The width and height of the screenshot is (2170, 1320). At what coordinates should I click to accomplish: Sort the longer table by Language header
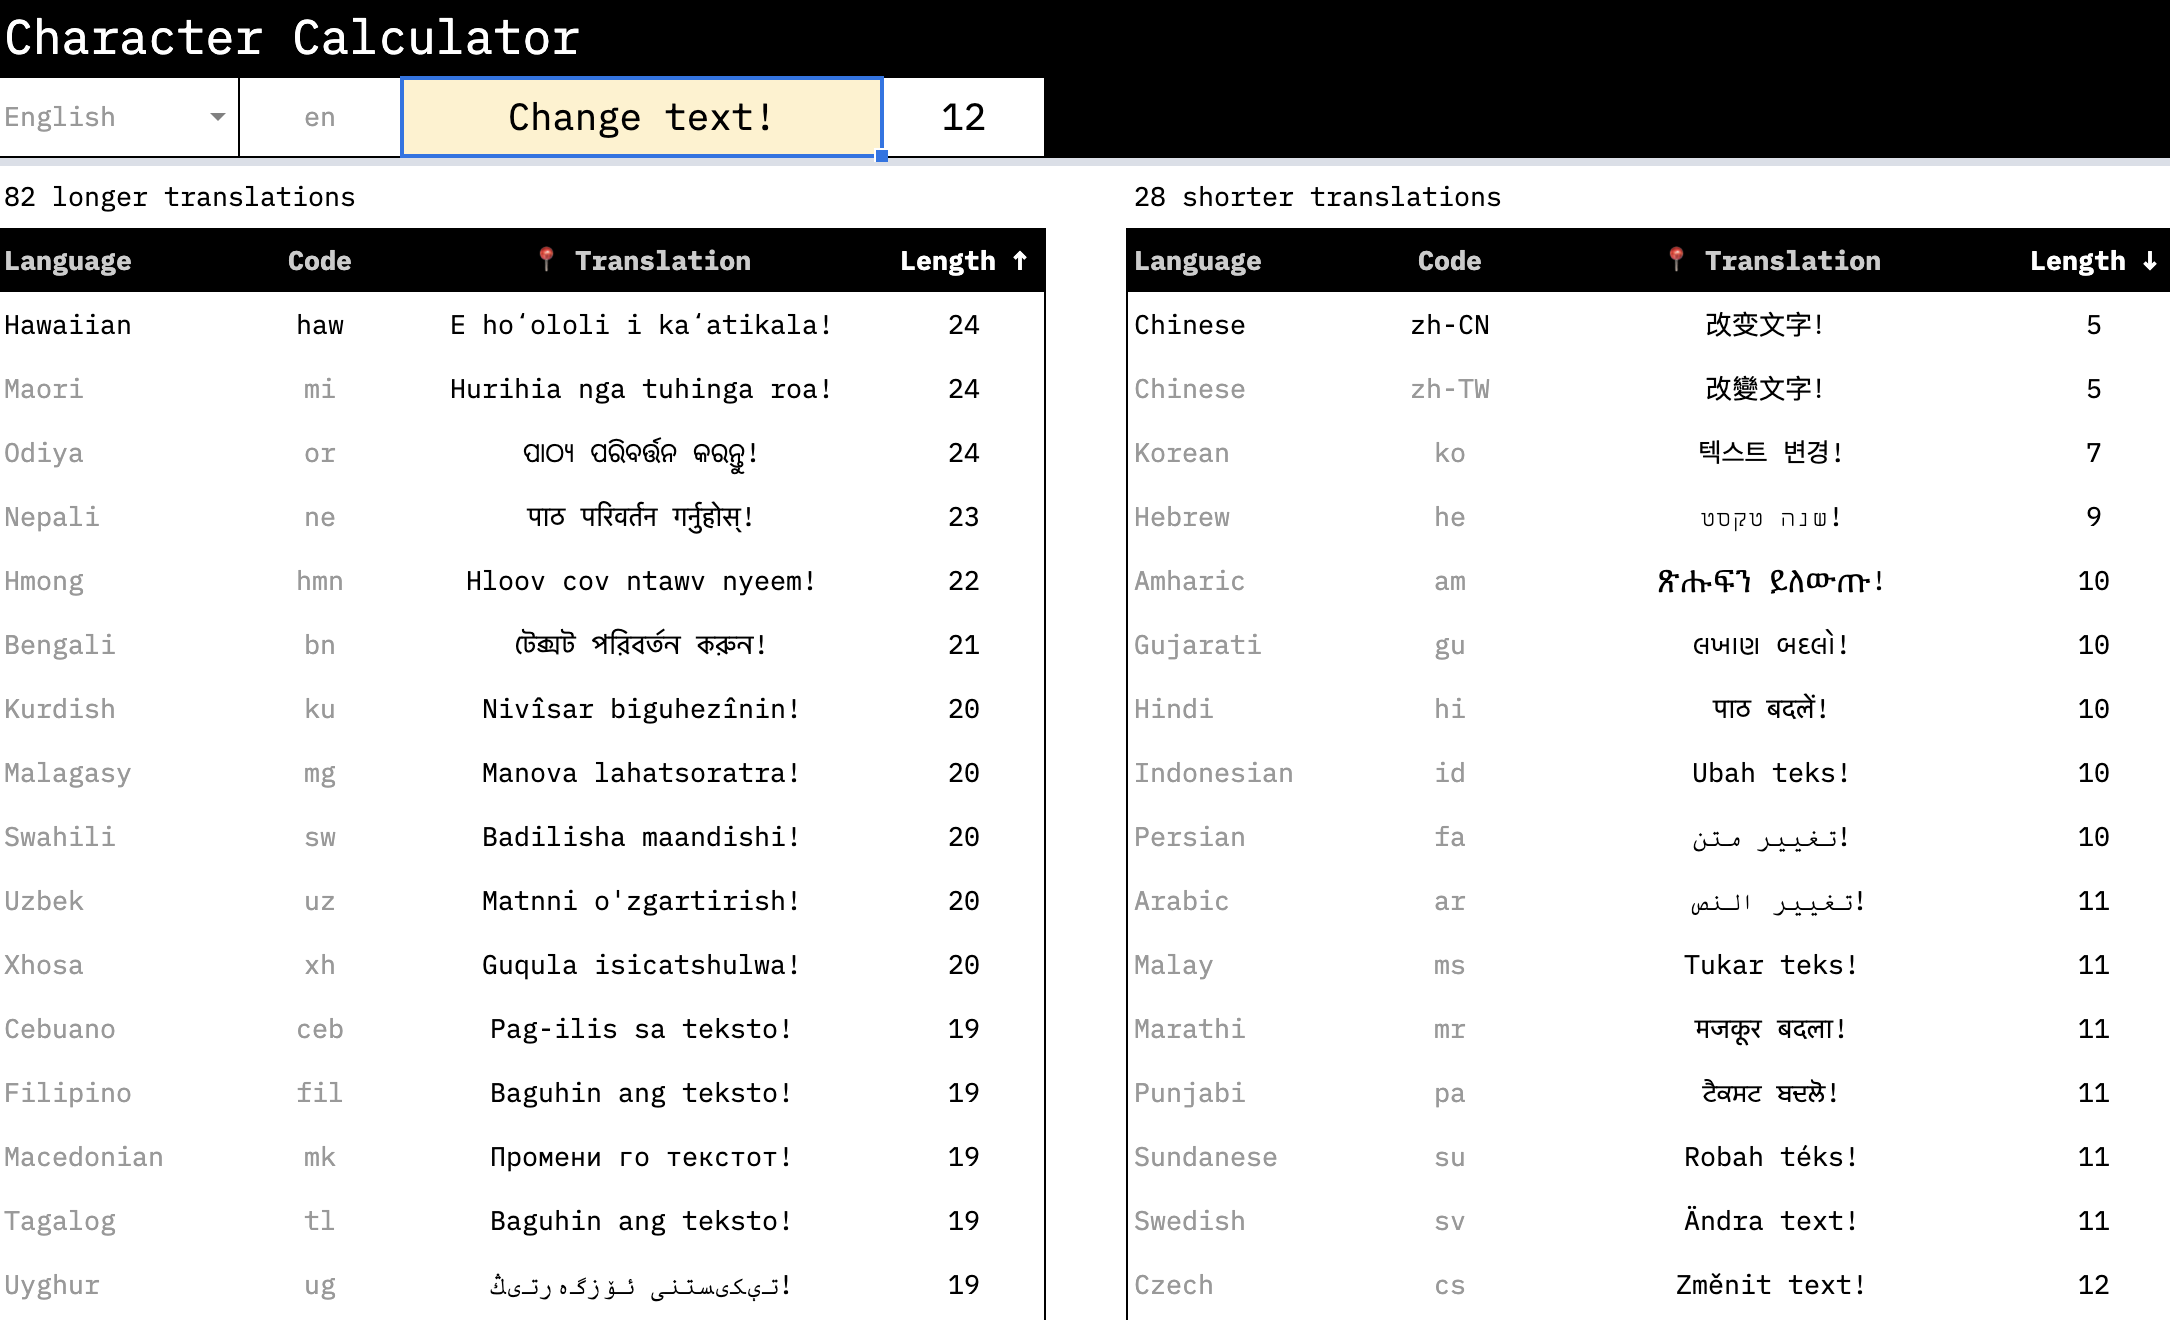pyautogui.click(x=67, y=260)
